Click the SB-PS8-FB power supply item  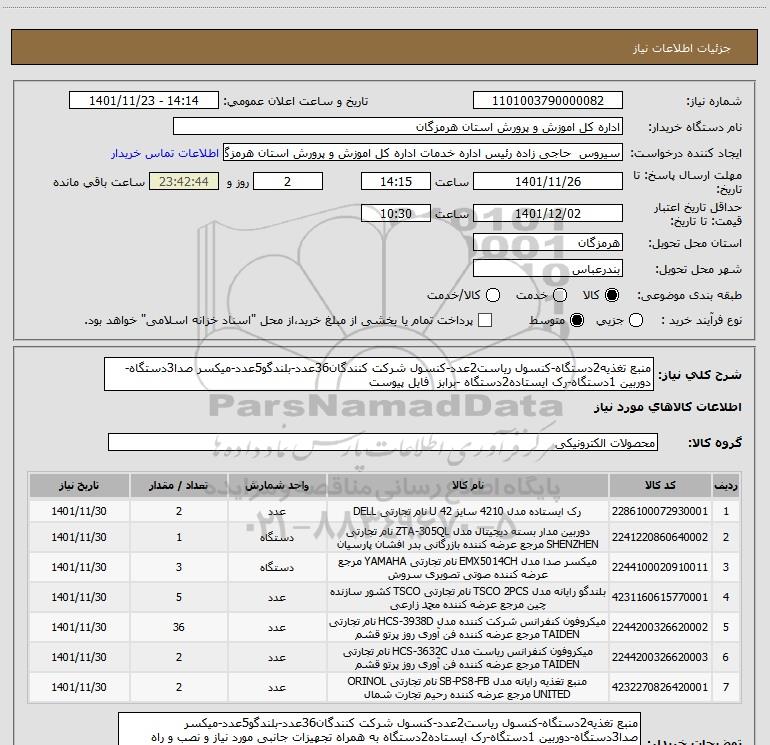[x=468, y=688]
